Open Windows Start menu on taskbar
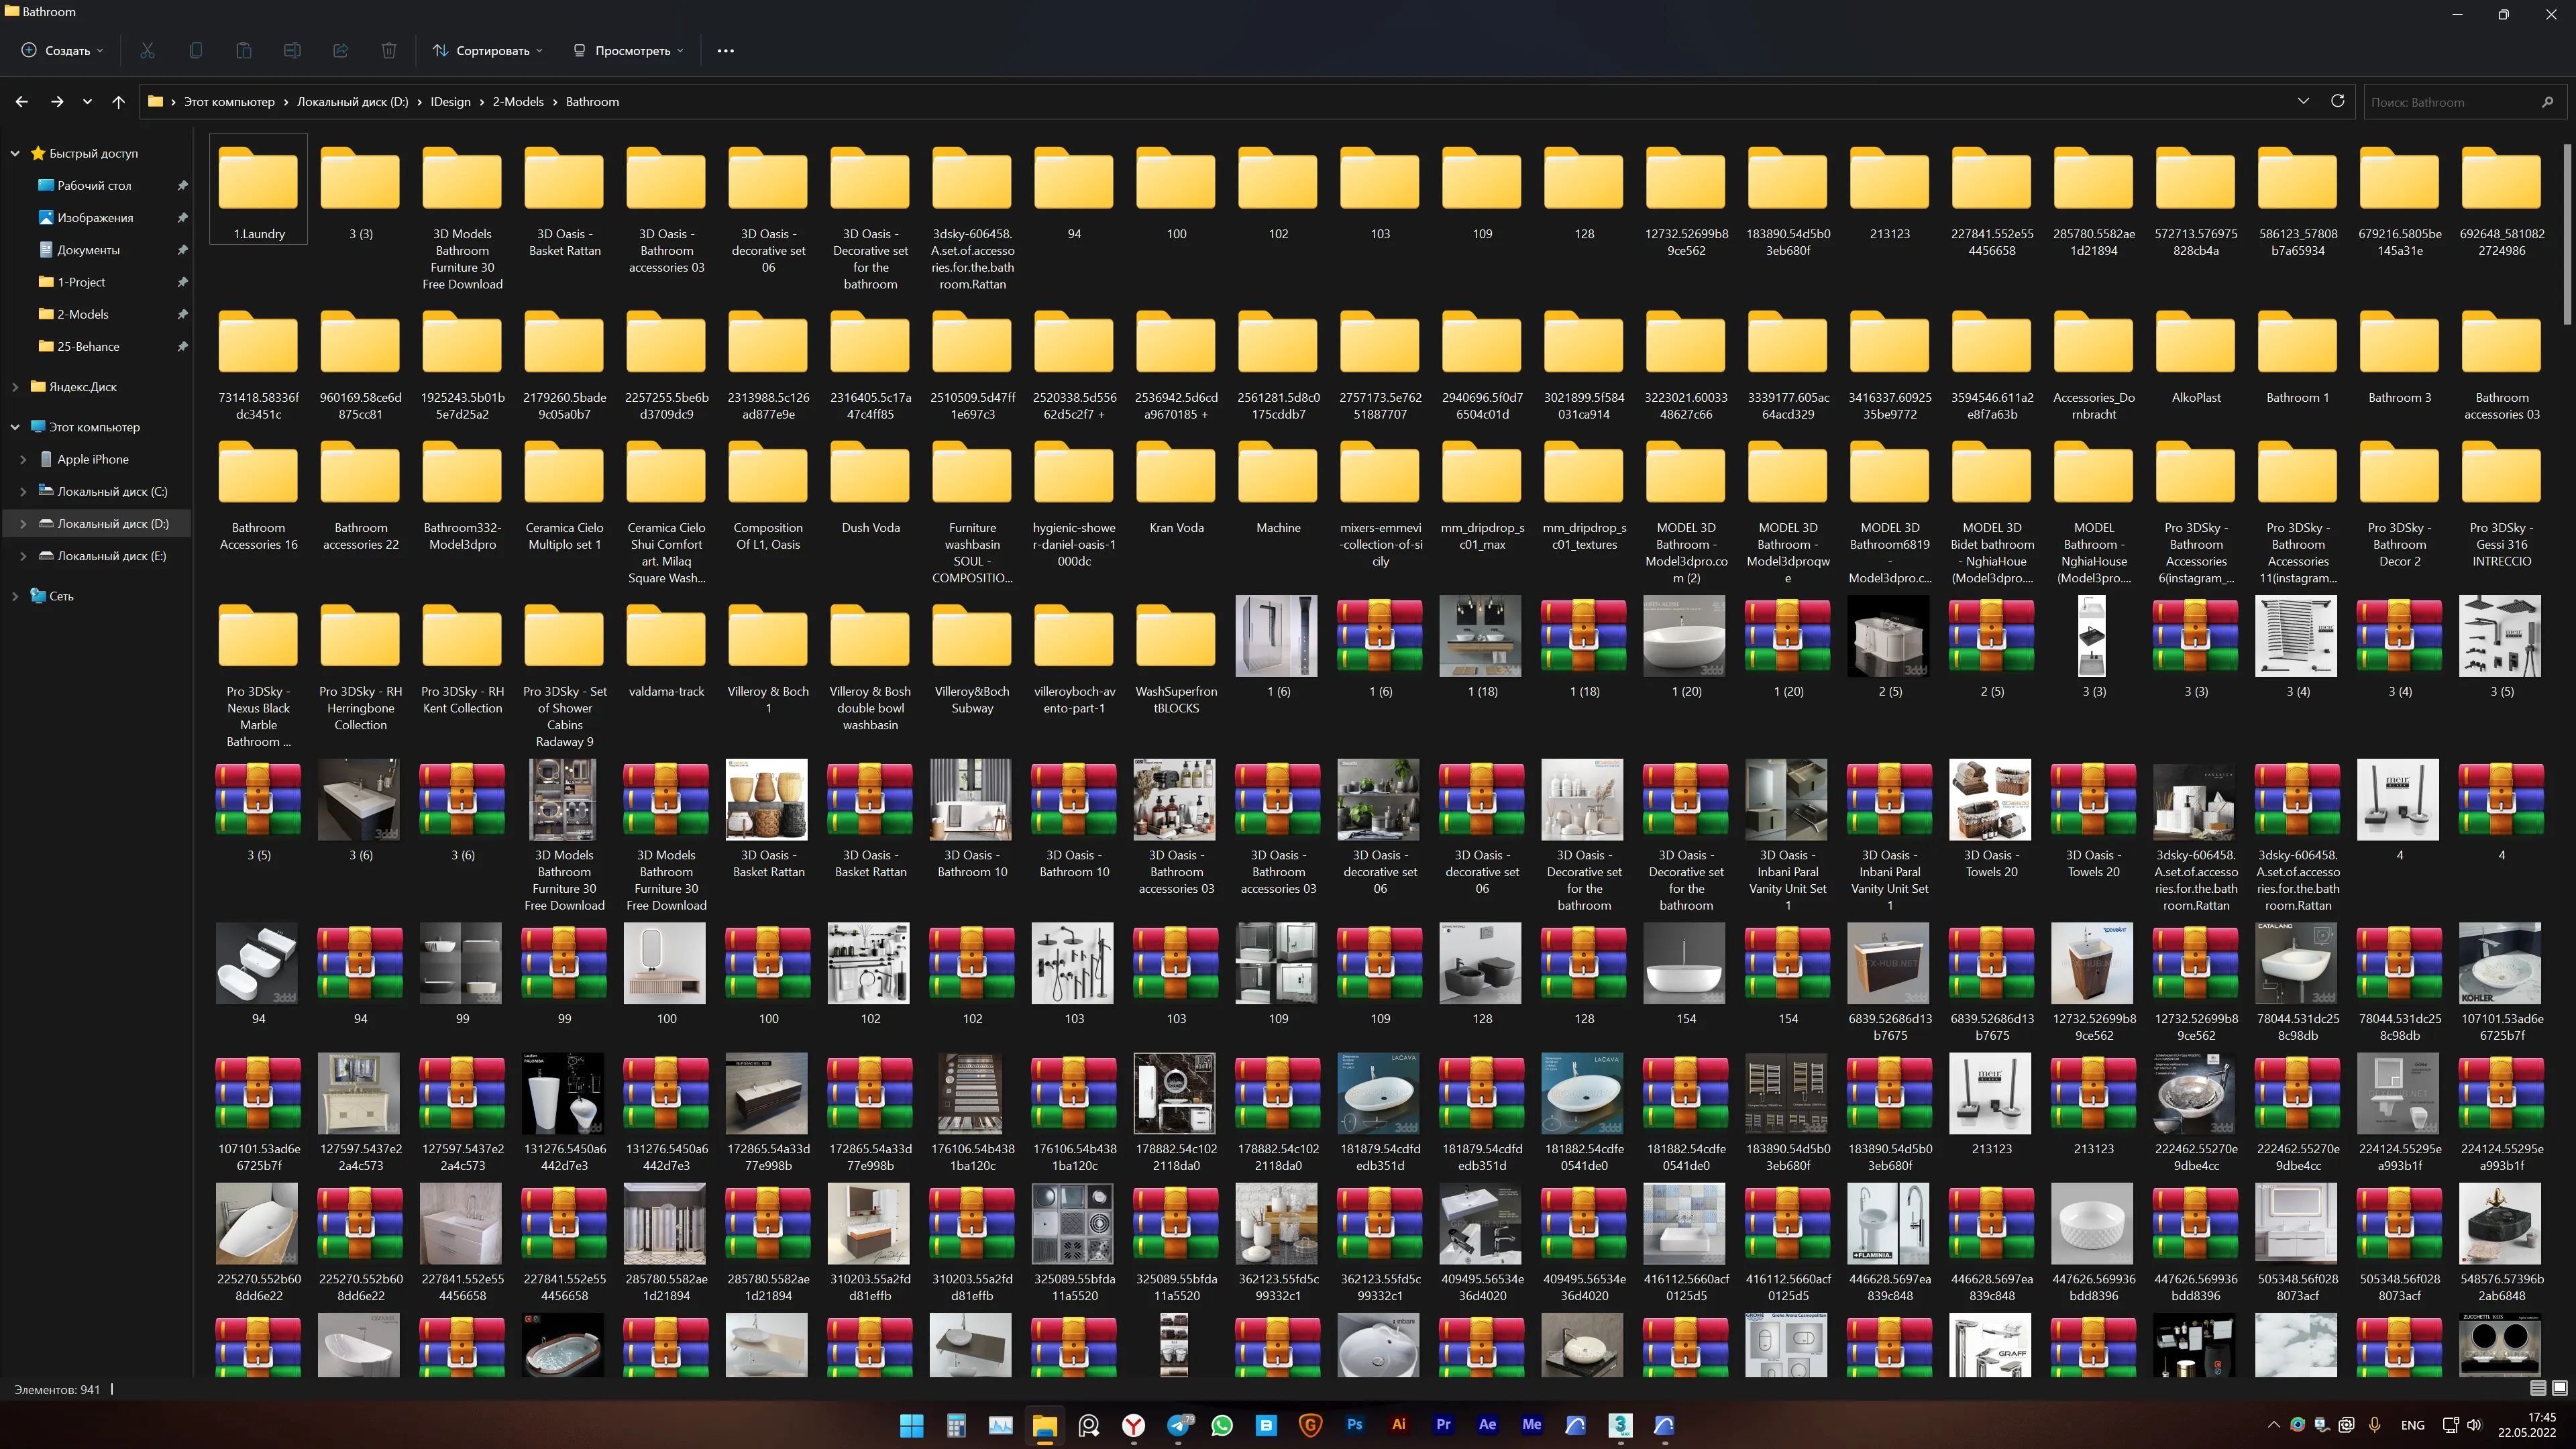2576x1449 pixels. [911, 1425]
